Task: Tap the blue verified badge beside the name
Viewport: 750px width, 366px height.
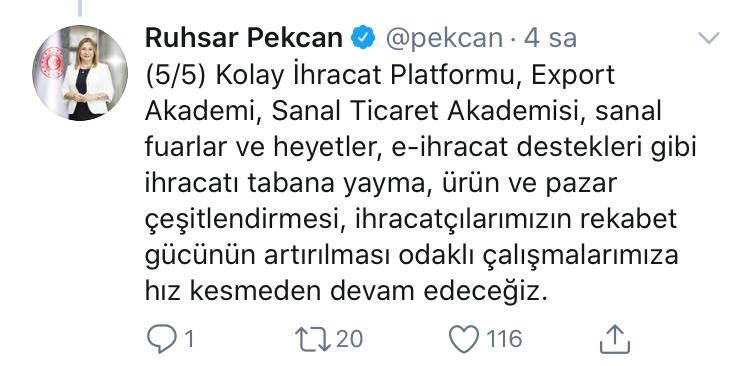Action: (x=364, y=38)
